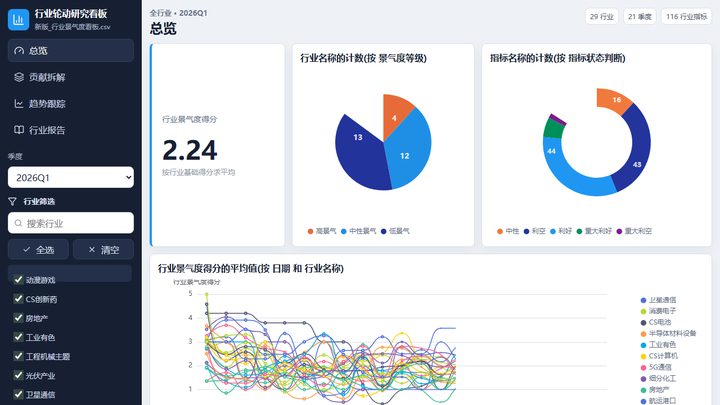Viewport: 720px width, 405px height.
Task: Click the book icon beside 行业报告
Action: (19, 130)
